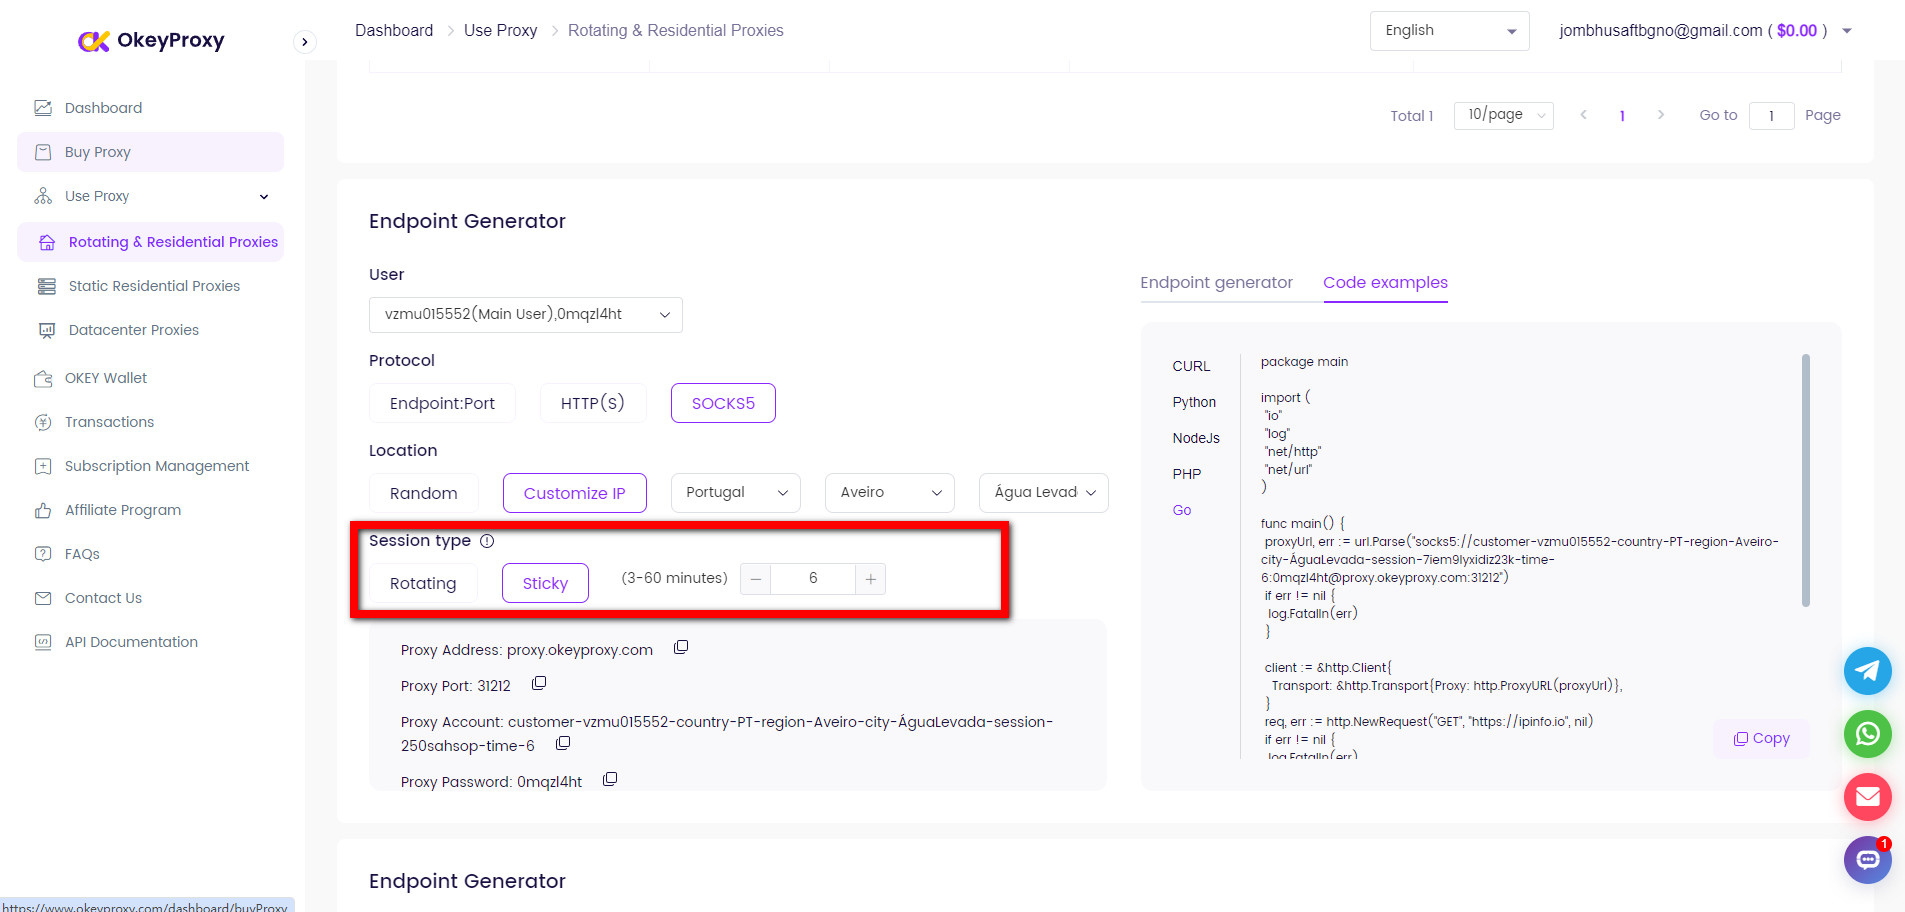Copy the Proxy Port value
This screenshot has width=1905, height=912.
[x=539, y=684]
